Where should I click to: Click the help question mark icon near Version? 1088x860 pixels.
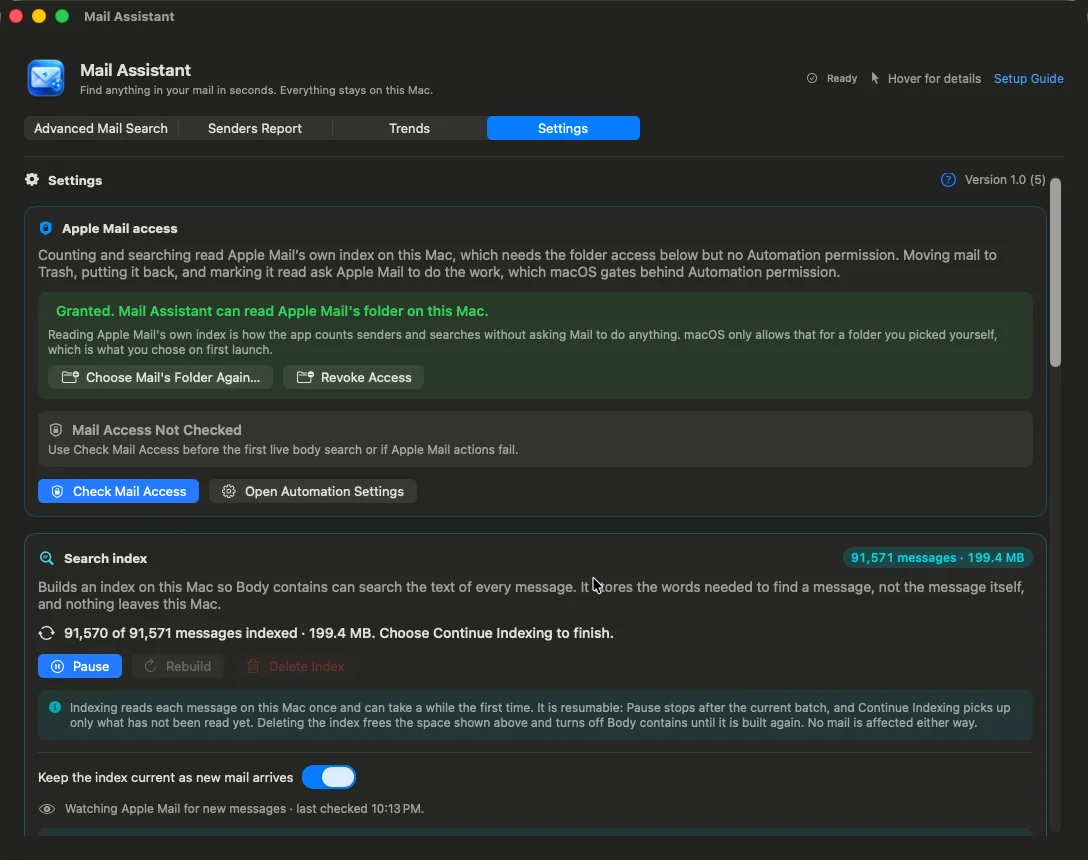[x=948, y=180]
